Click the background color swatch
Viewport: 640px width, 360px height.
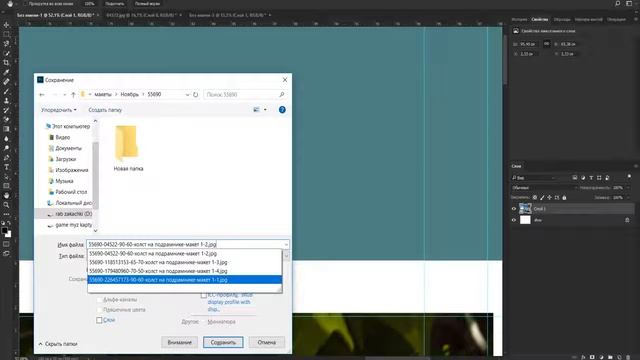click(x=9, y=235)
